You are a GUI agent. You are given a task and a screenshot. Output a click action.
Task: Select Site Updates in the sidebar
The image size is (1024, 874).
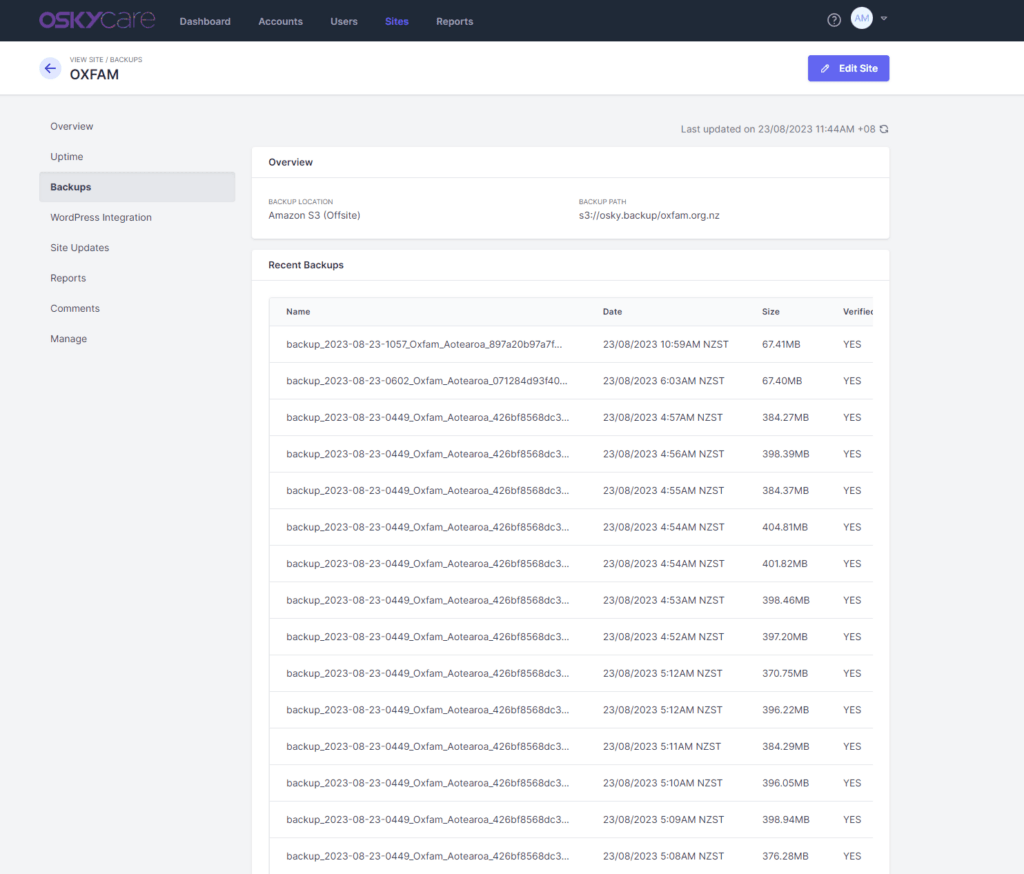point(80,248)
